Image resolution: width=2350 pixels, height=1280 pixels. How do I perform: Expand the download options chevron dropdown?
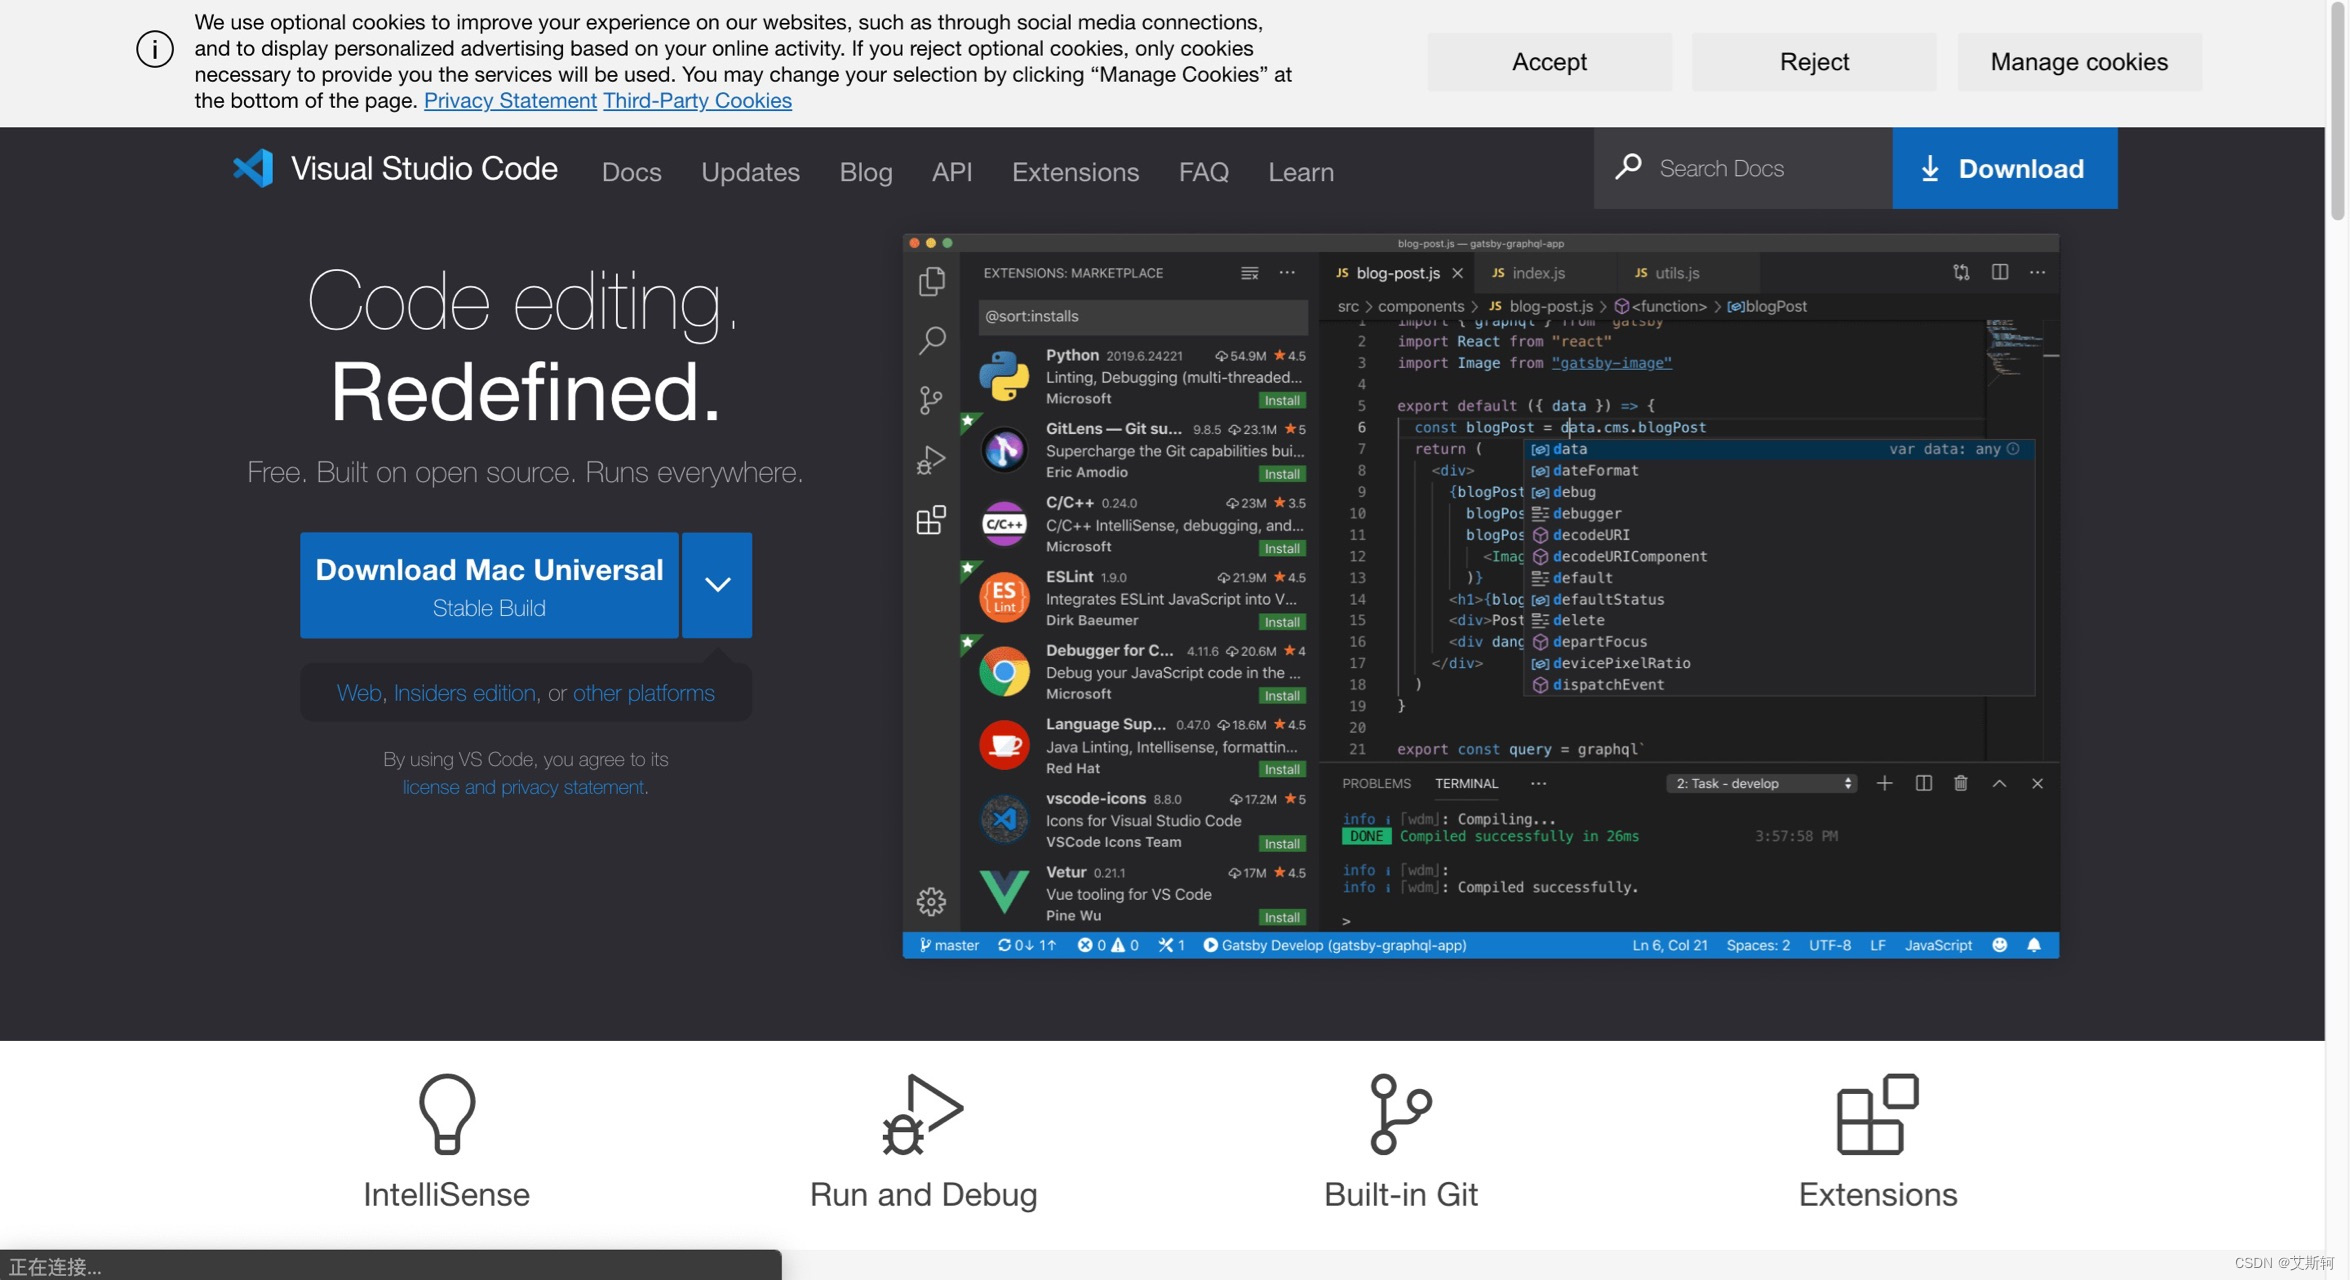(717, 585)
